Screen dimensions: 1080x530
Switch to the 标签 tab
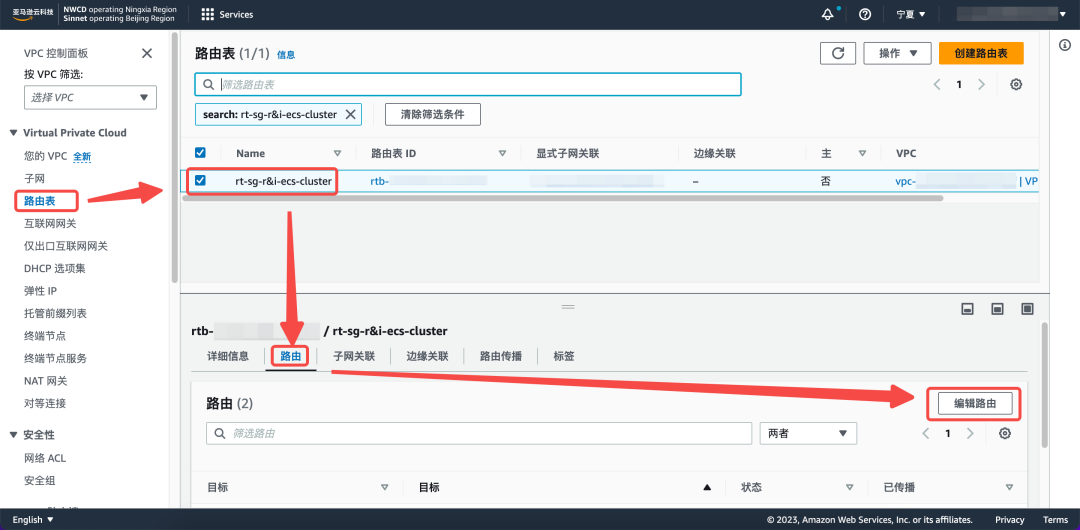pyautogui.click(x=564, y=356)
